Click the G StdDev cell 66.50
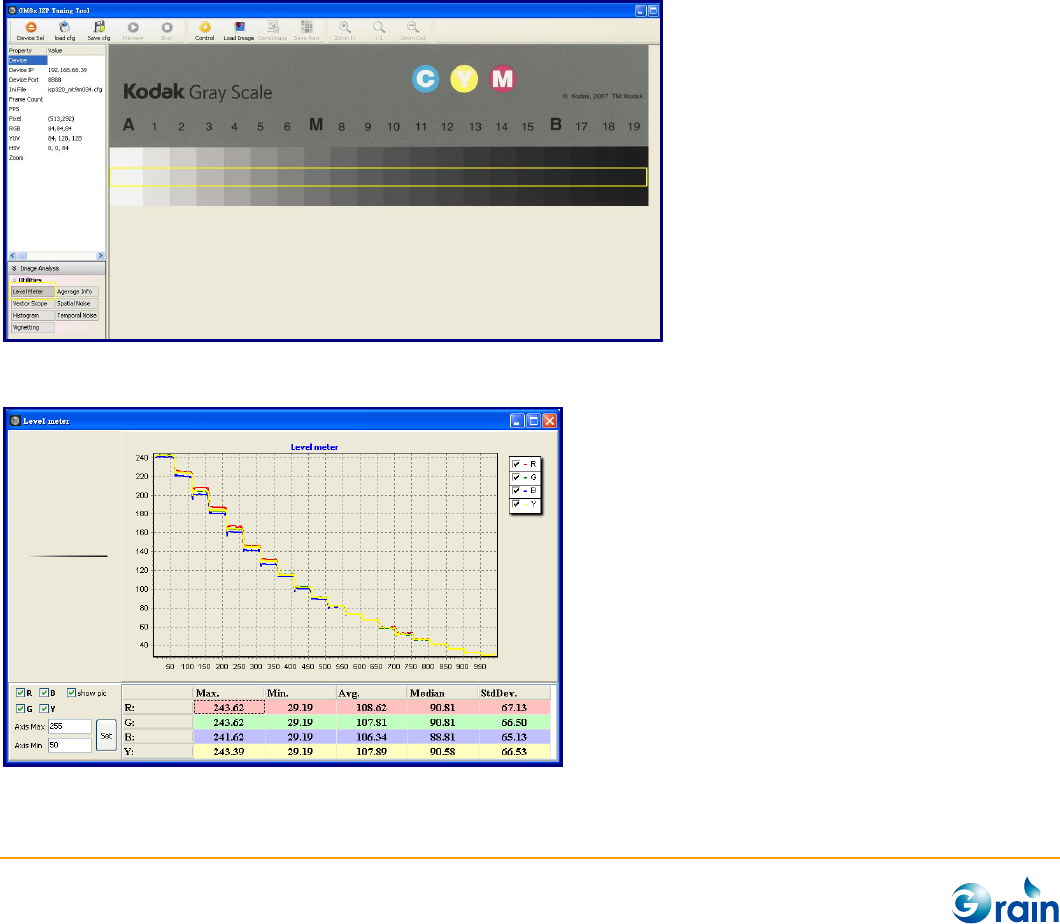The image size is (1060, 924). (x=515, y=722)
